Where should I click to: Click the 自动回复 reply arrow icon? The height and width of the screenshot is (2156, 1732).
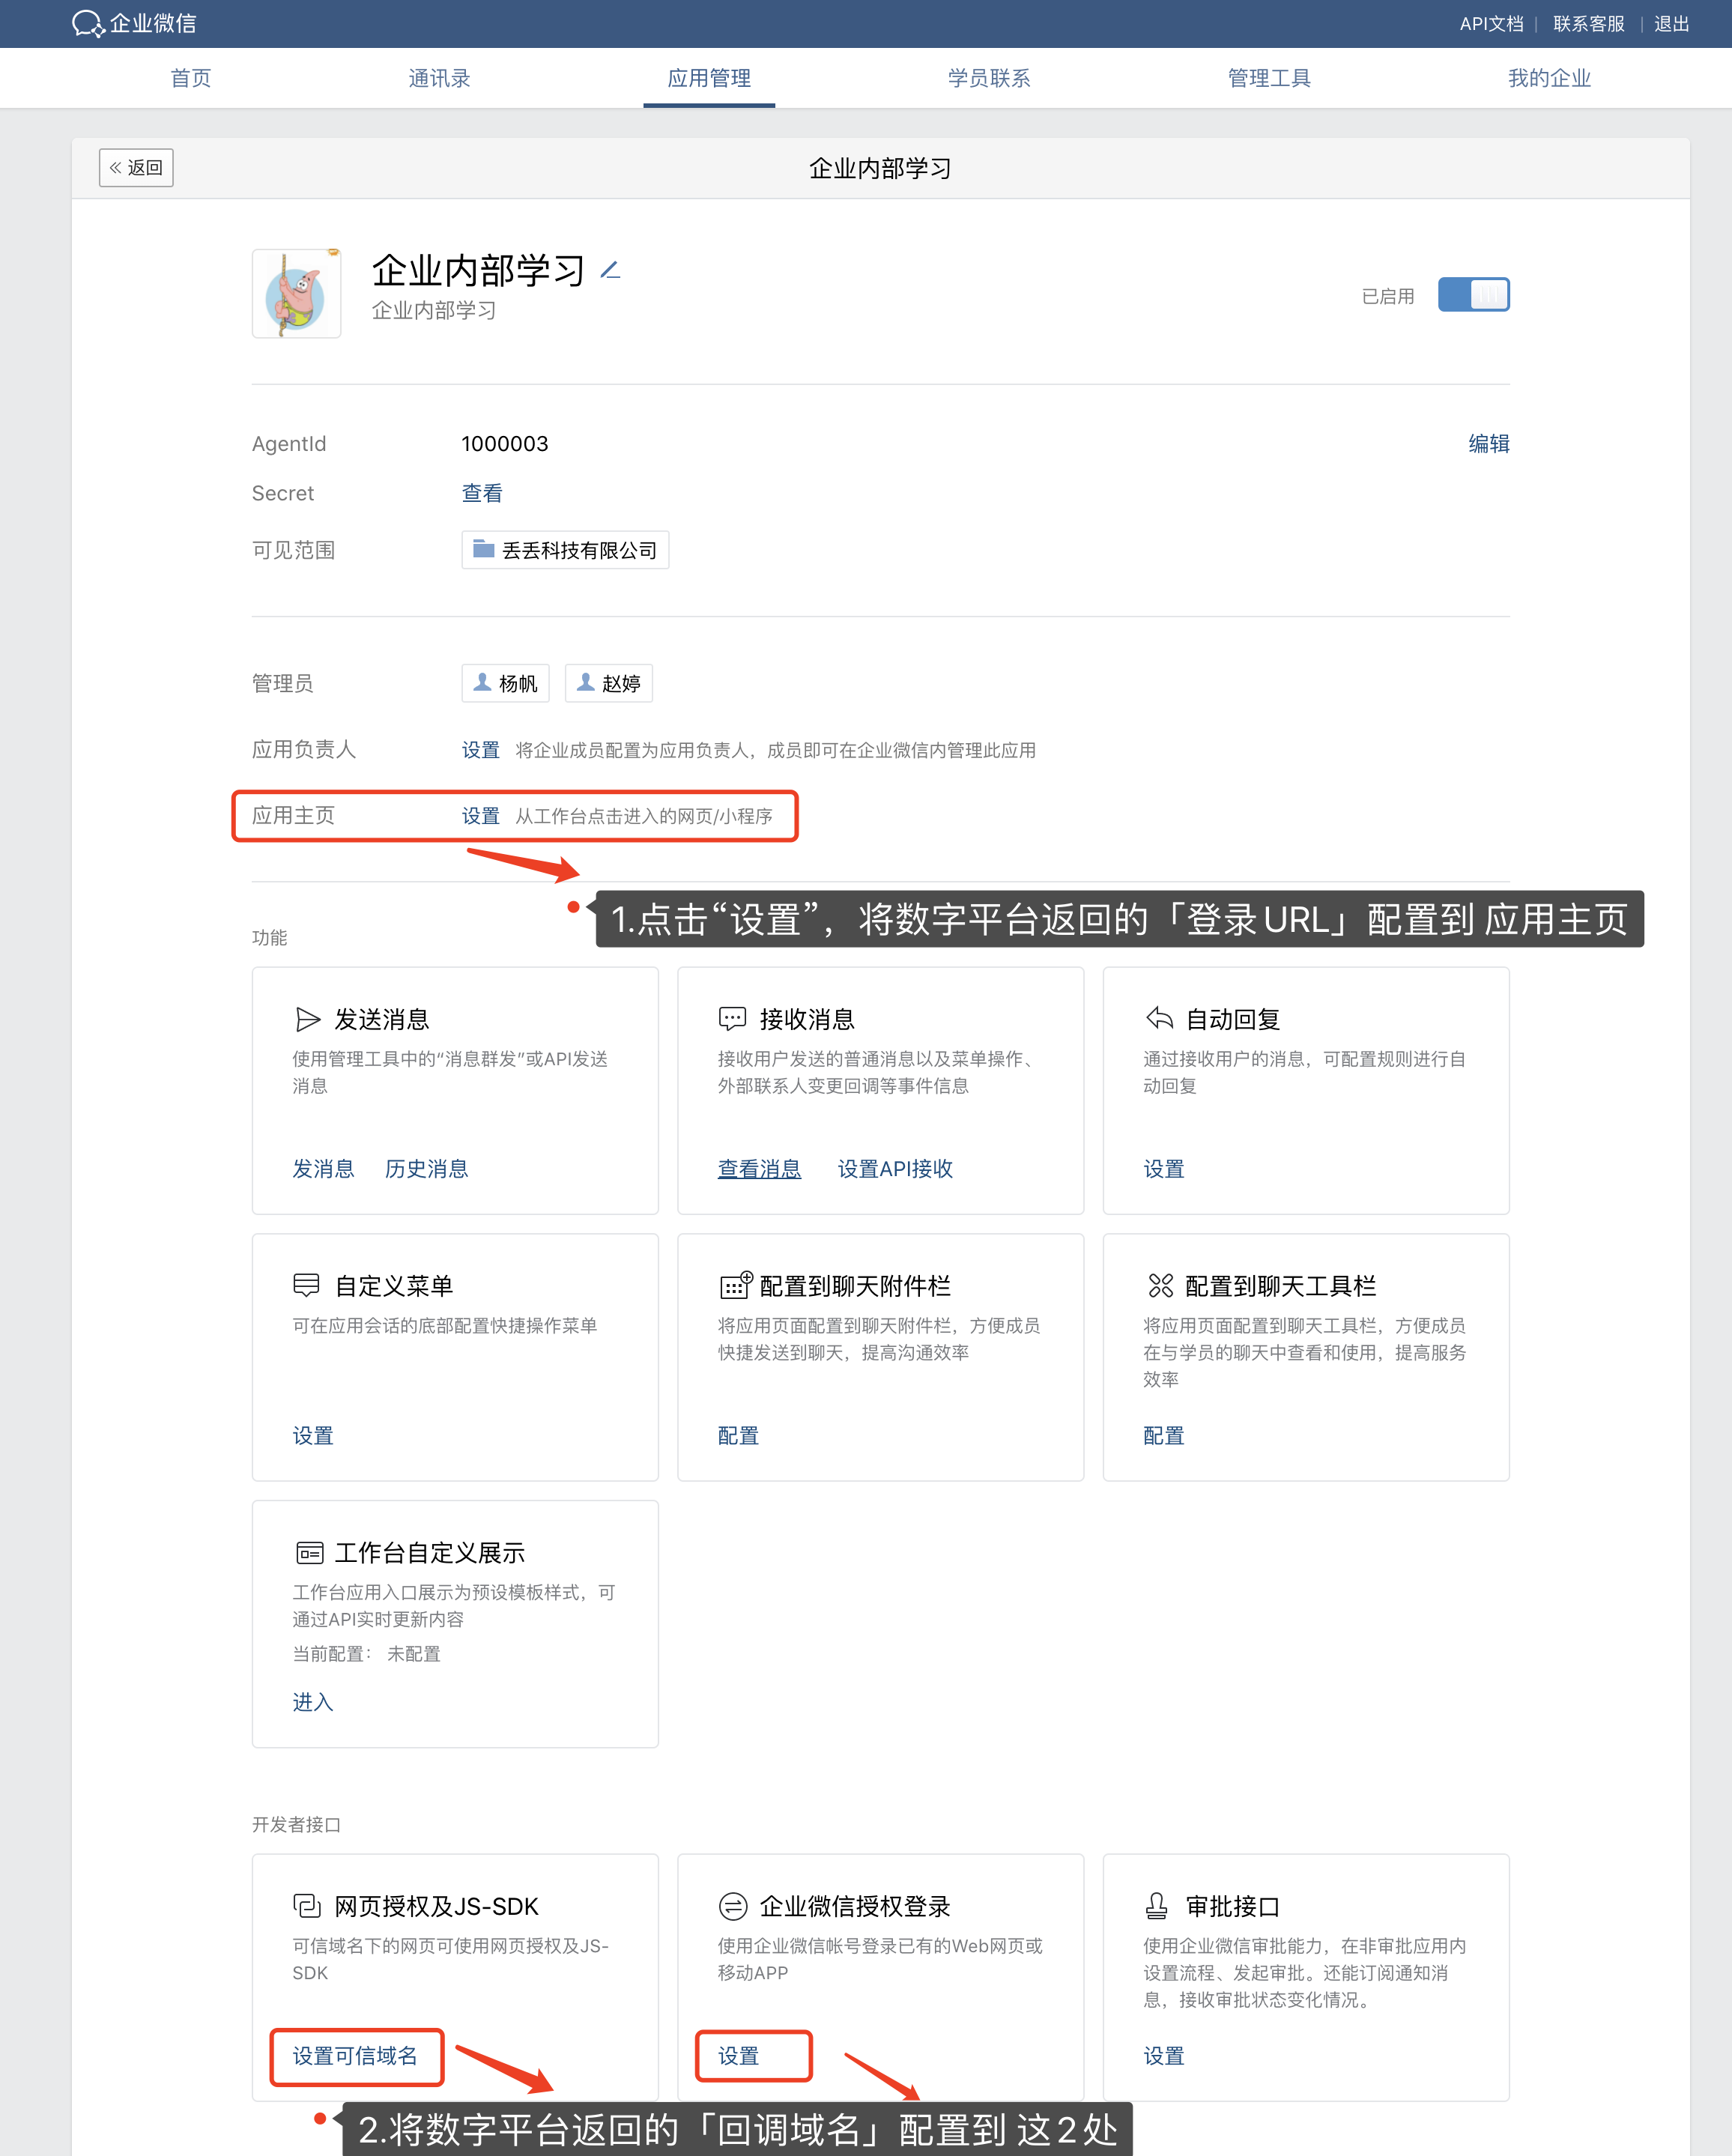[1159, 1018]
